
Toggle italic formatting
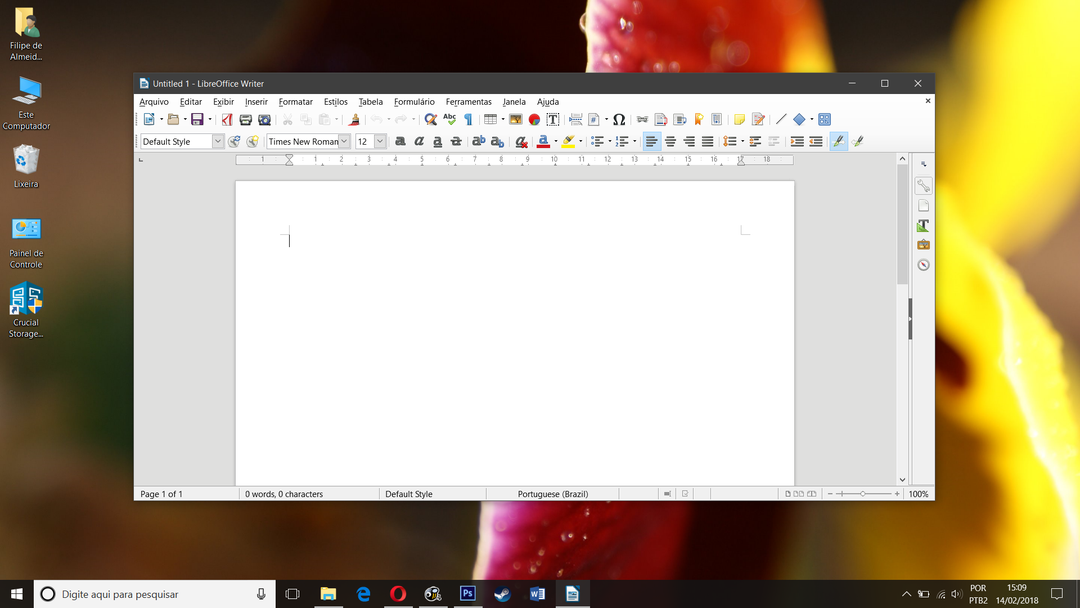[x=419, y=141]
